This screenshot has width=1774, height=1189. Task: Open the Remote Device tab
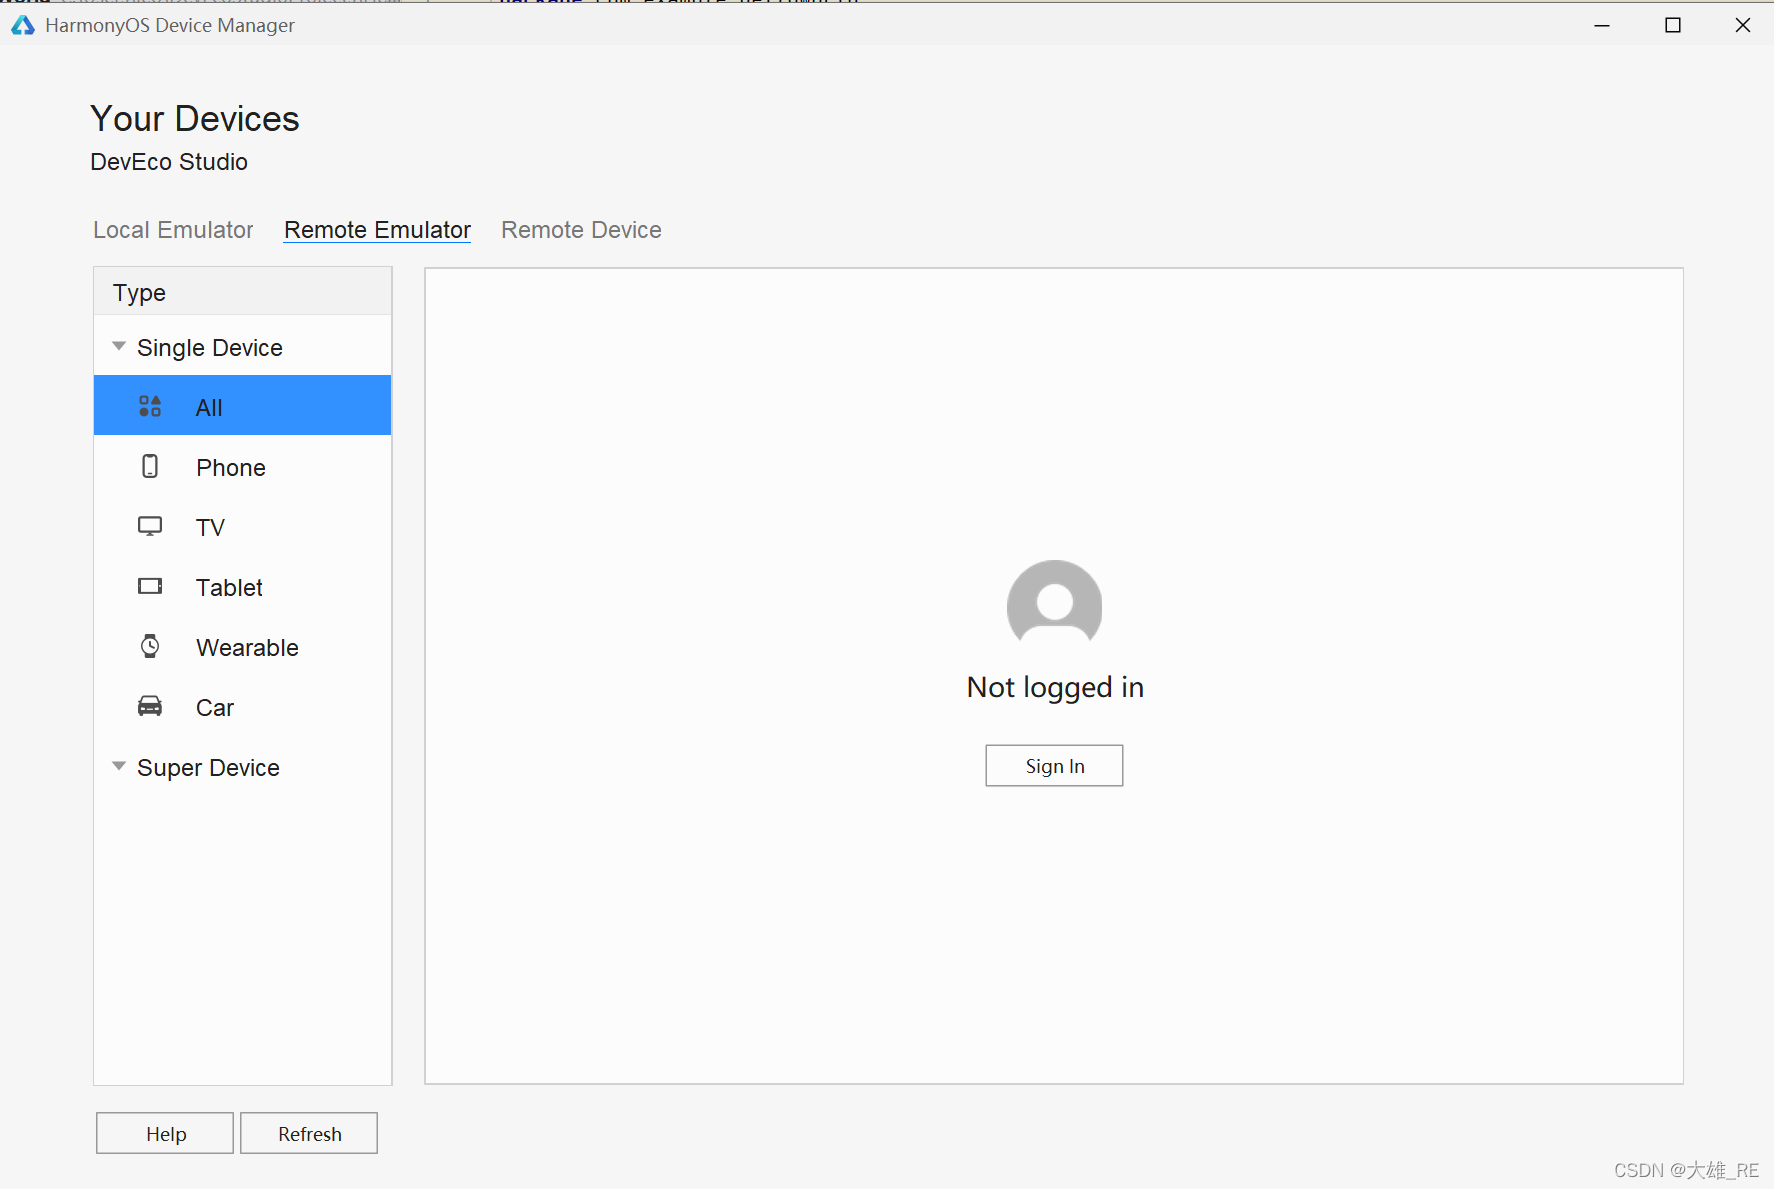click(x=581, y=230)
